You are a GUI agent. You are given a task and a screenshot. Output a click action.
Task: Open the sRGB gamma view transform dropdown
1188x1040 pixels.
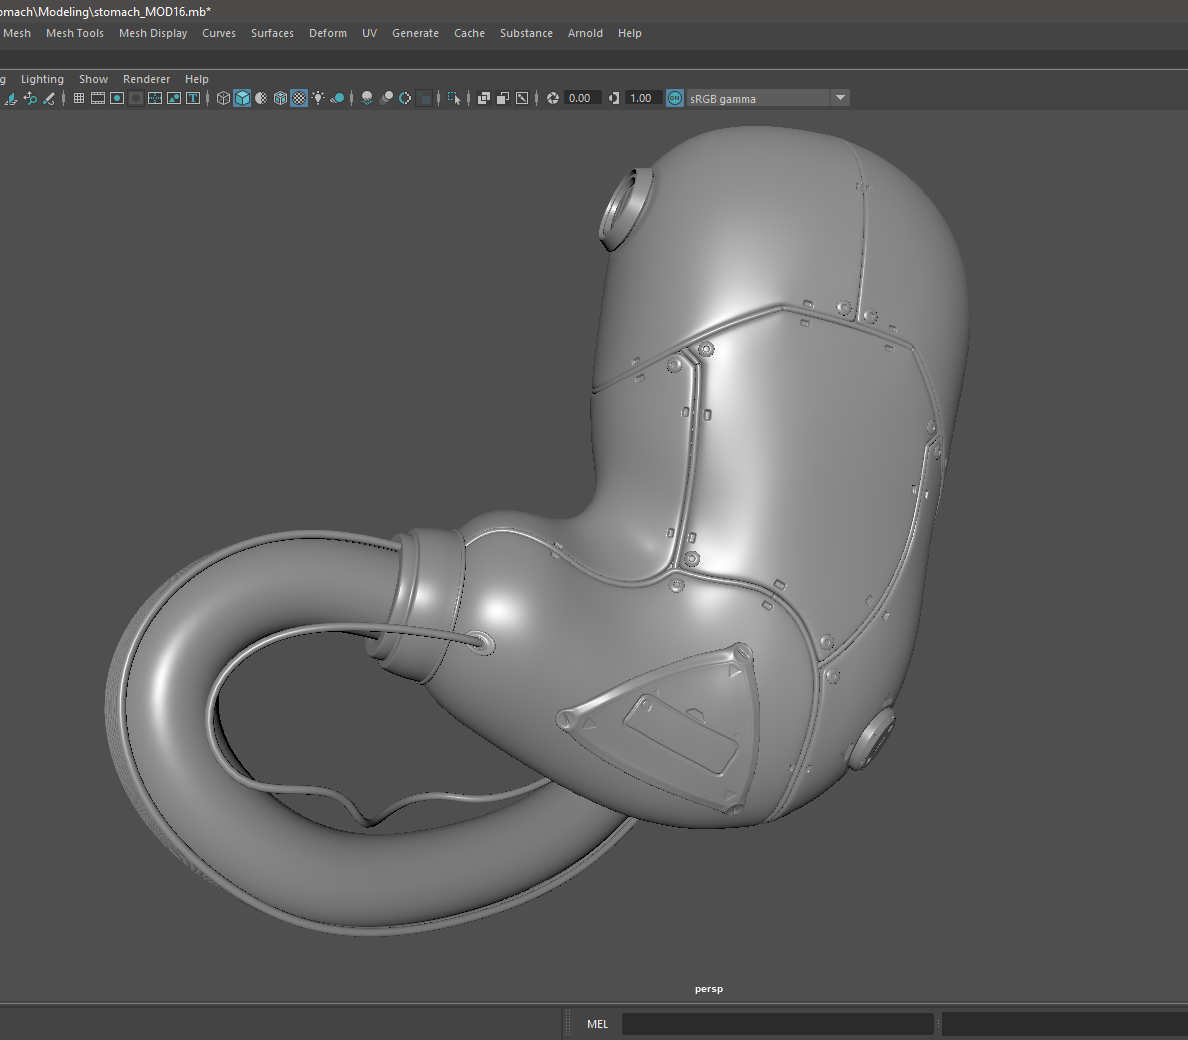click(x=840, y=97)
